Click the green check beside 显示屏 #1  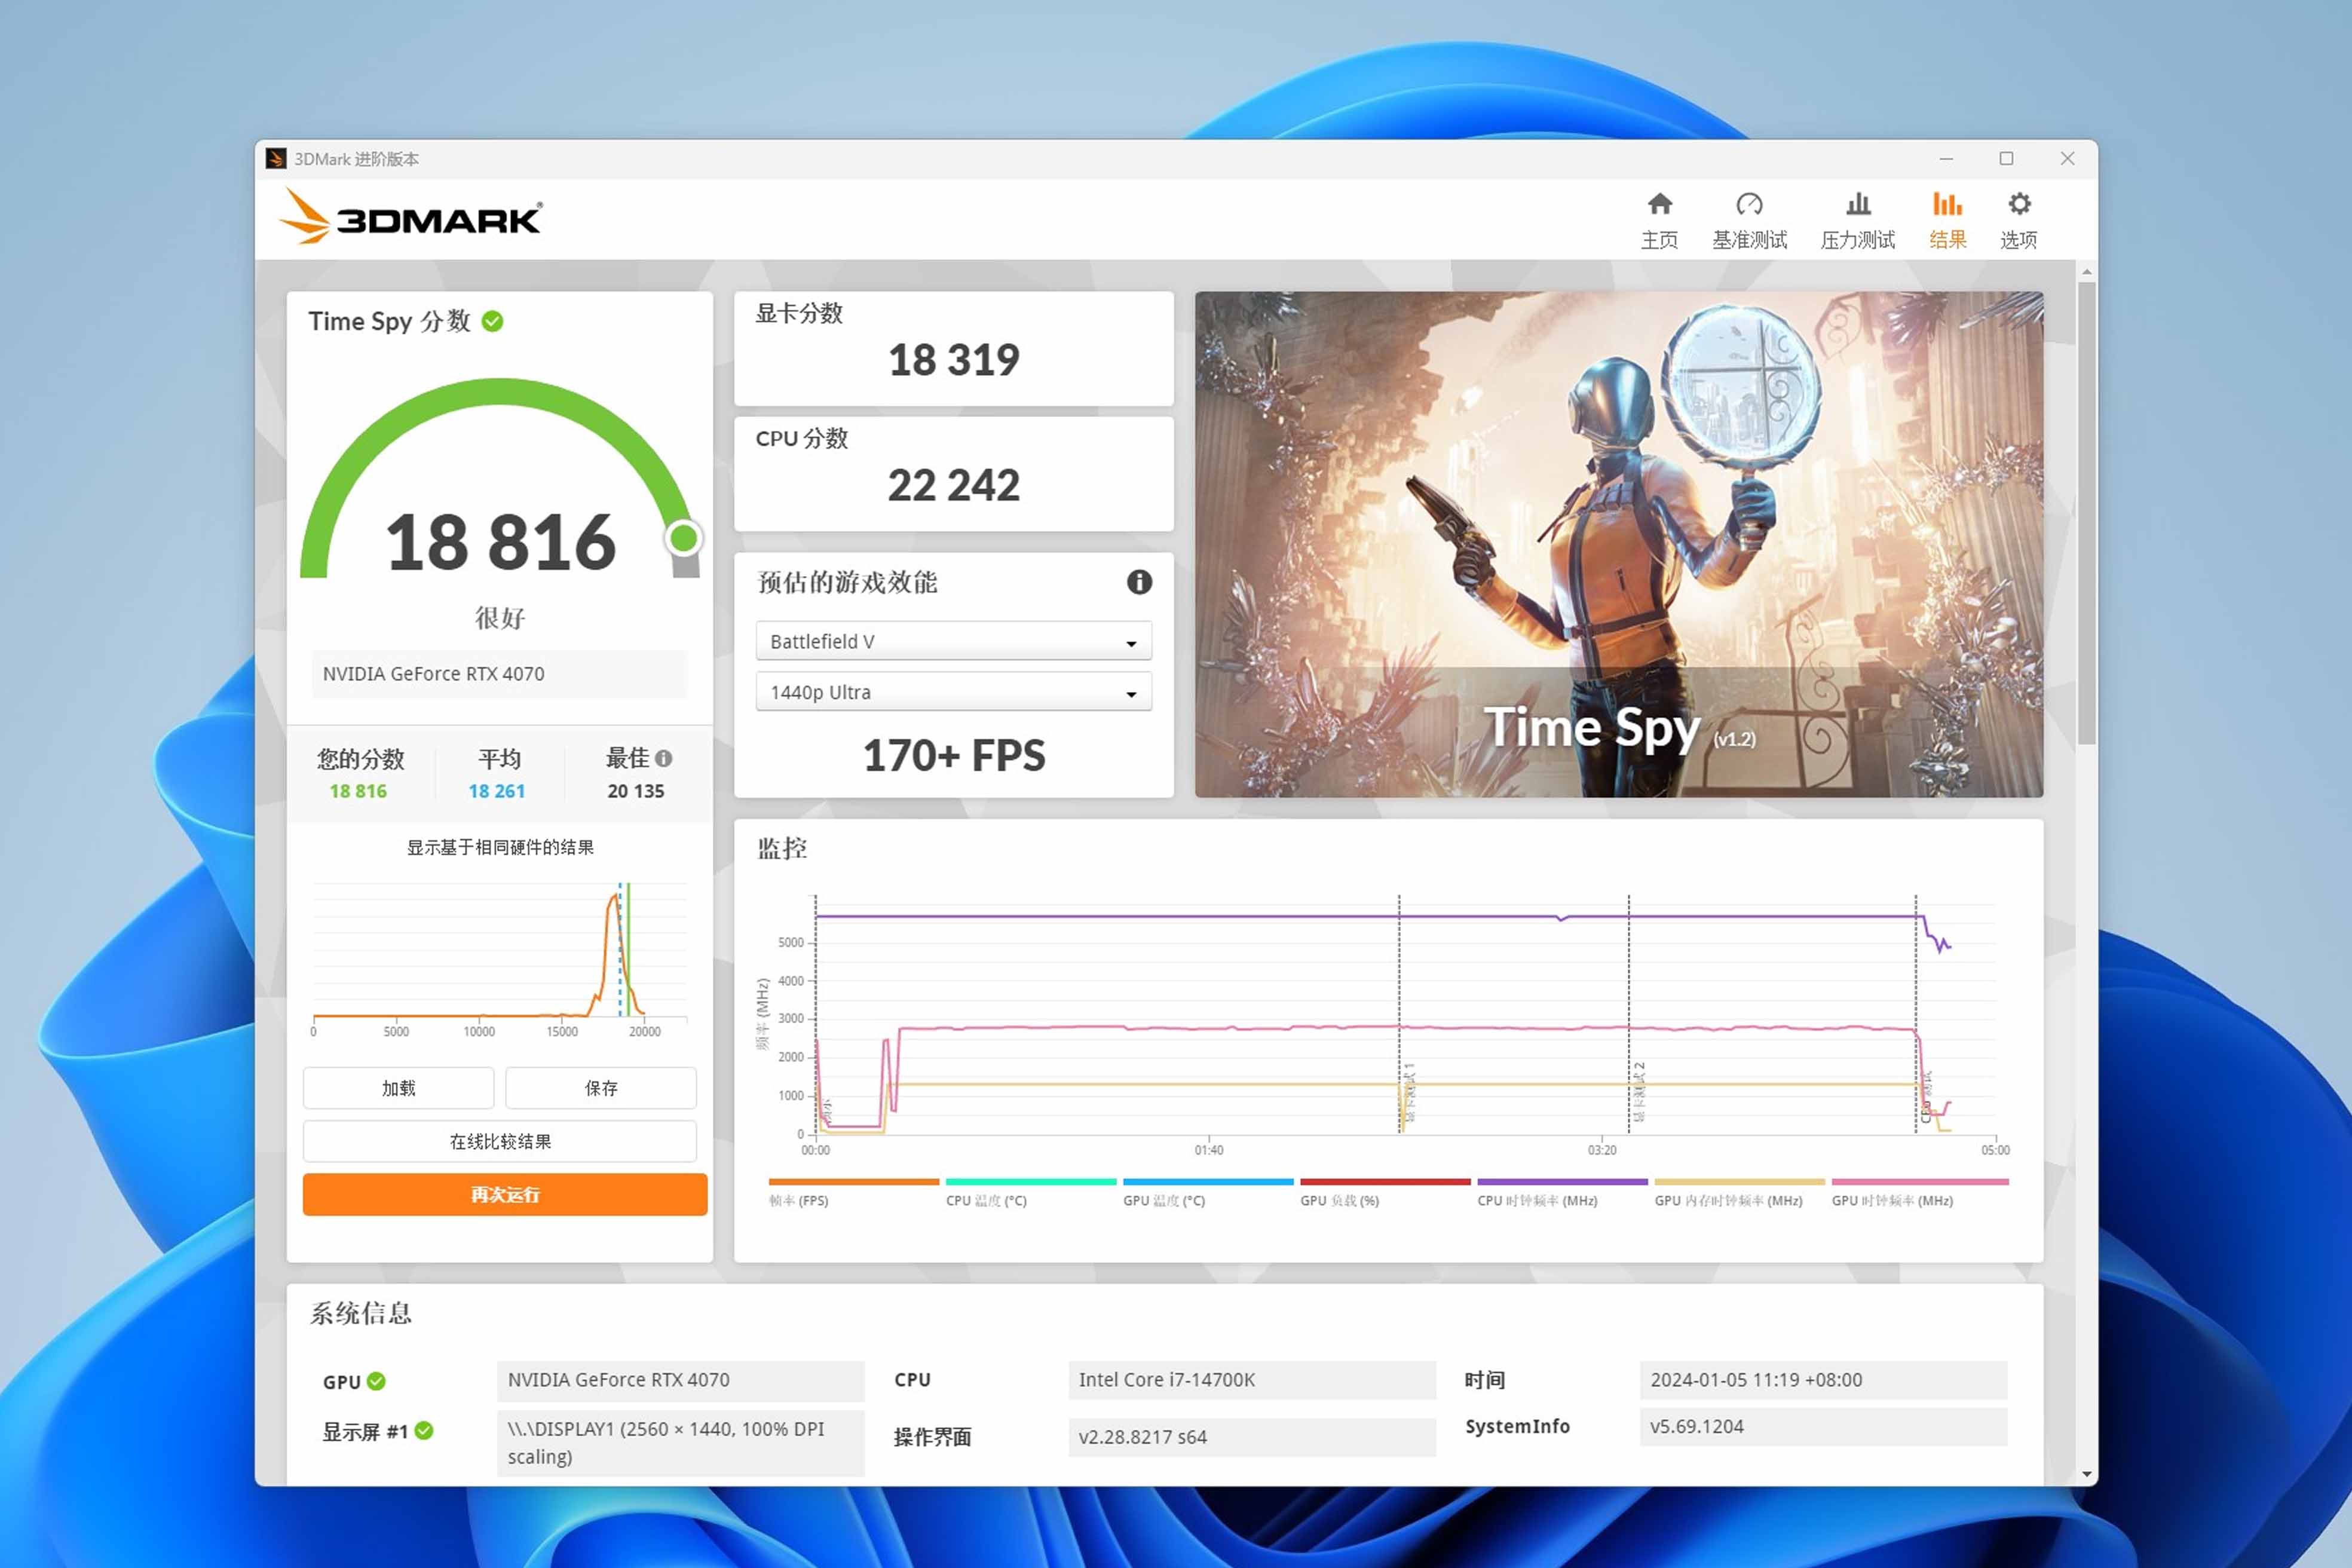[x=424, y=1431]
